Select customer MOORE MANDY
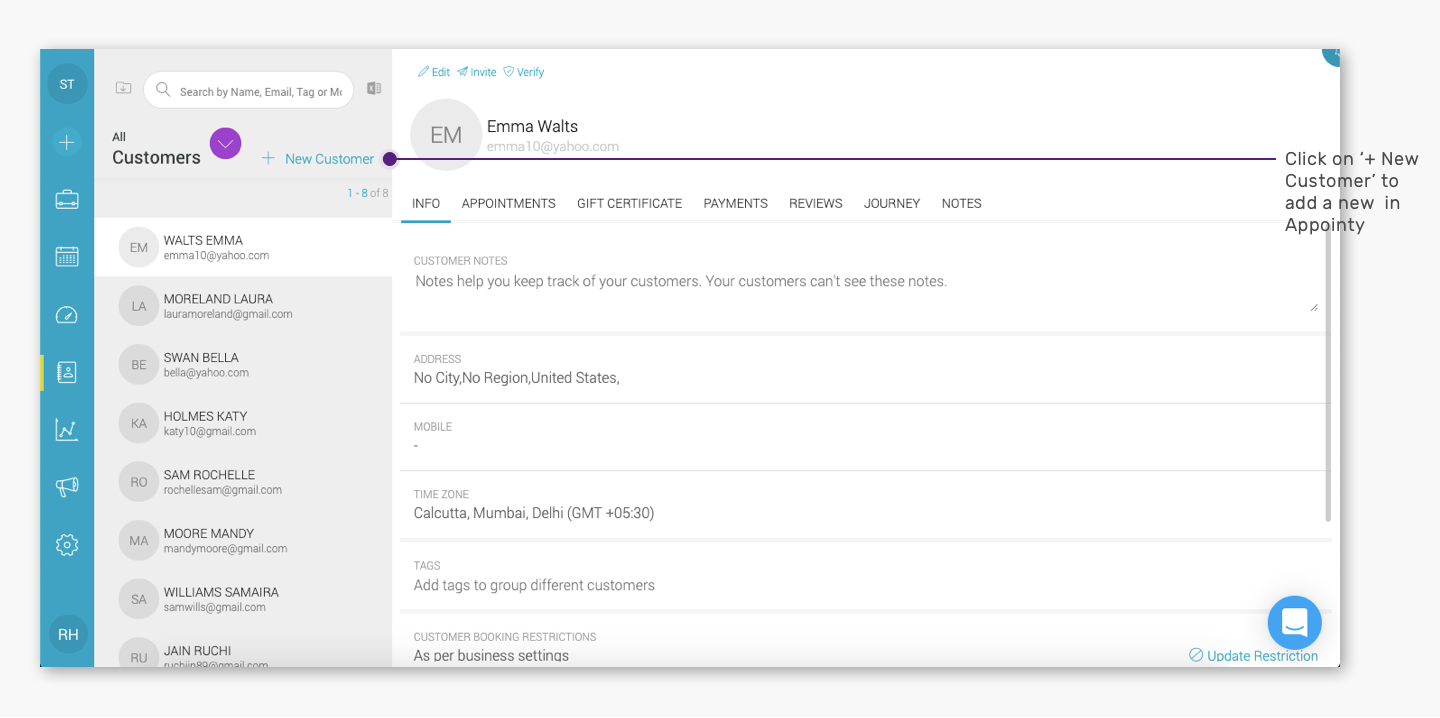Image resolution: width=1440 pixels, height=718 pixels. (x=243, y=540)
